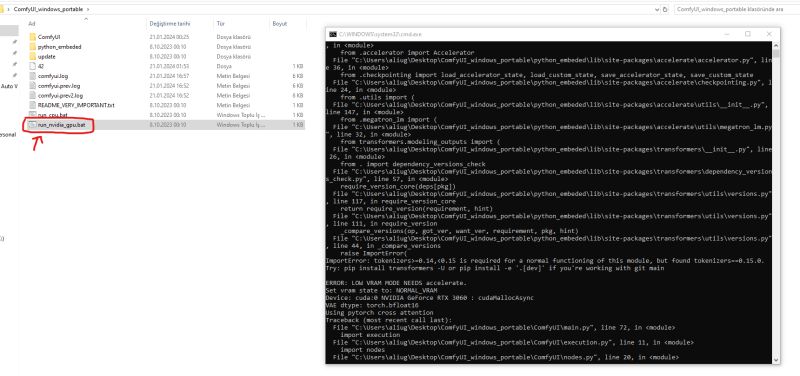The height and width of the screenshot is (376, 800).
Task: Click the 'raise ImportError(' line
Action: [373, 253]
